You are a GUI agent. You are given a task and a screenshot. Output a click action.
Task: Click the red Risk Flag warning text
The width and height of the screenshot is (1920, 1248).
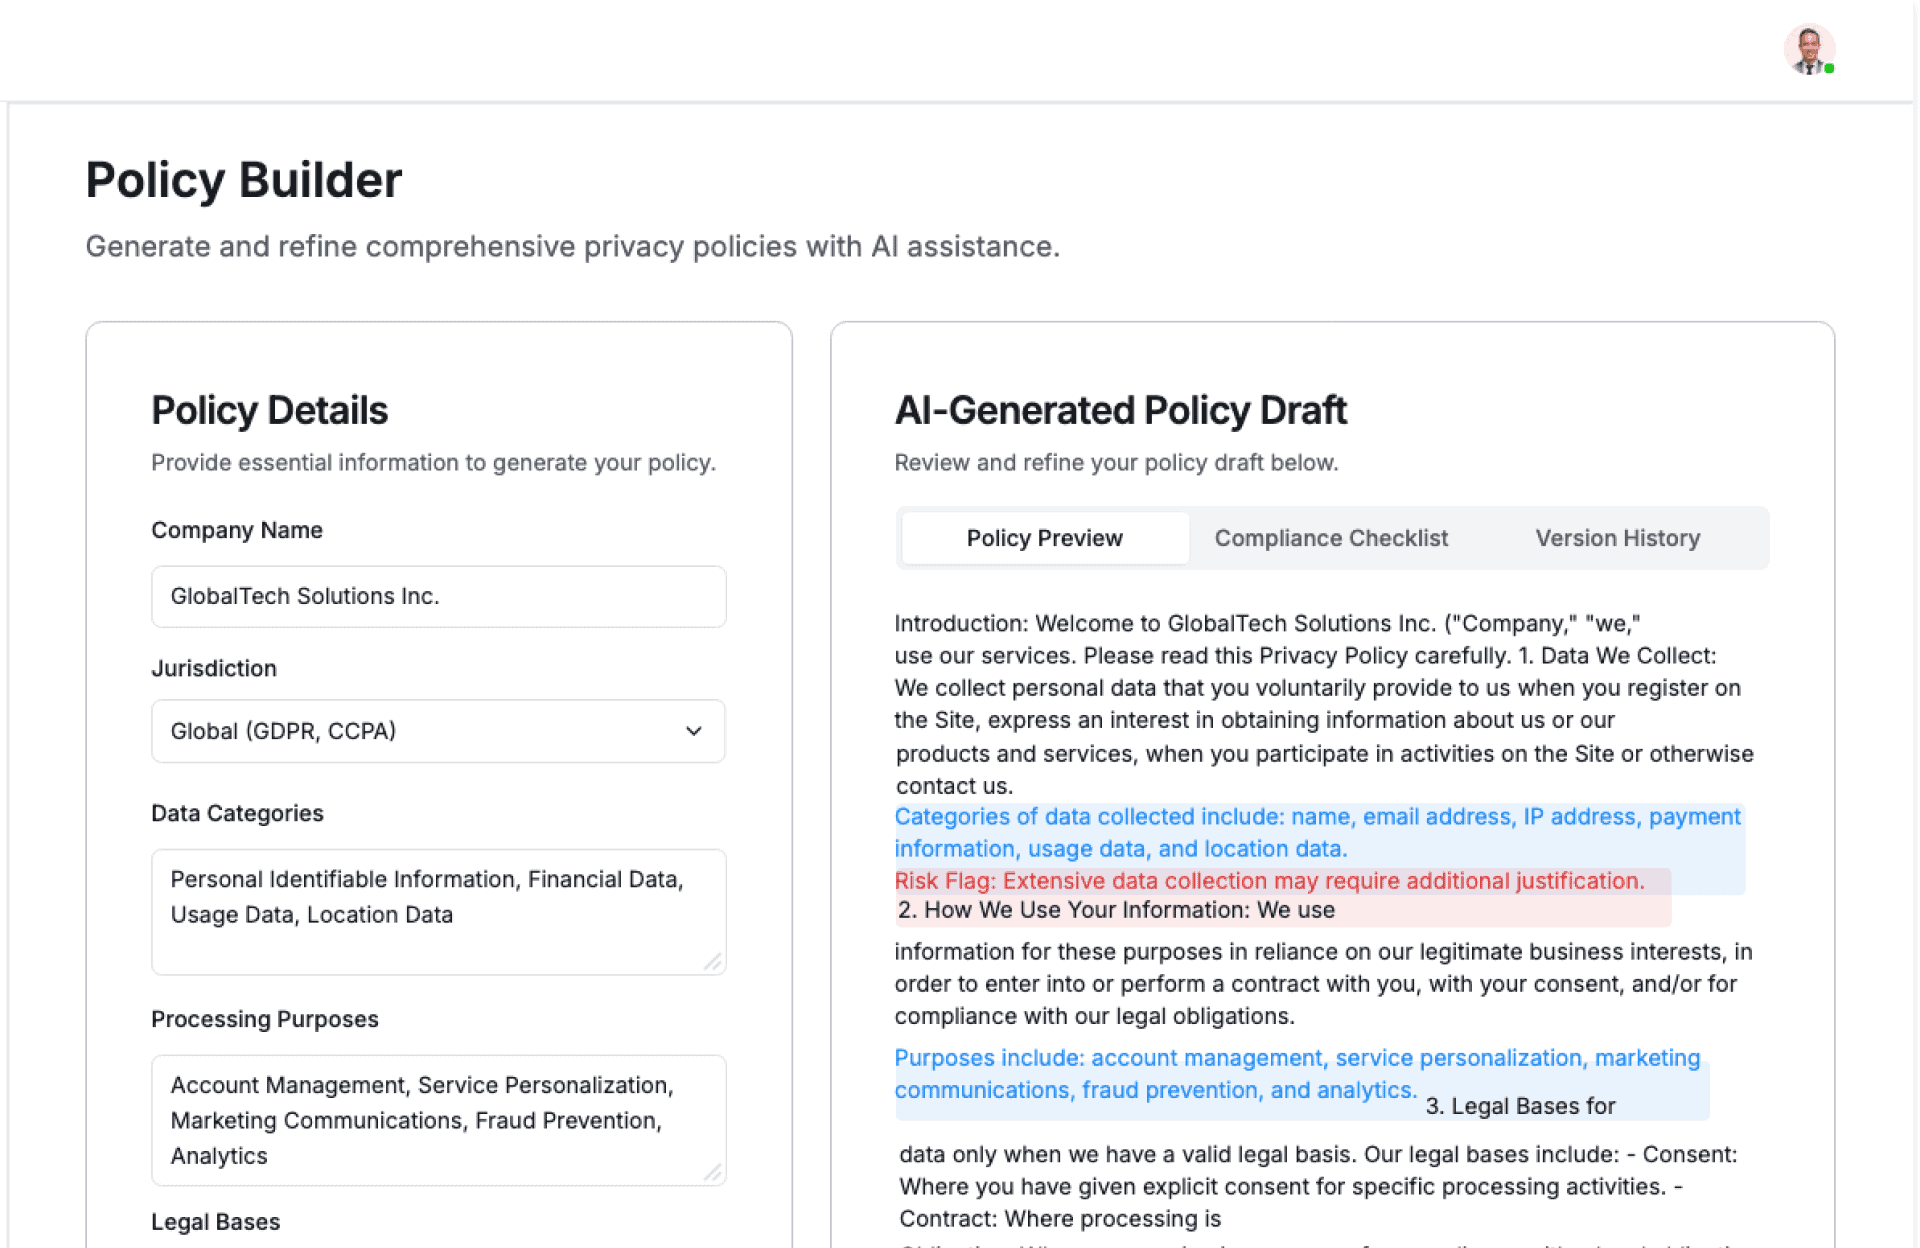coord(1268,881)
